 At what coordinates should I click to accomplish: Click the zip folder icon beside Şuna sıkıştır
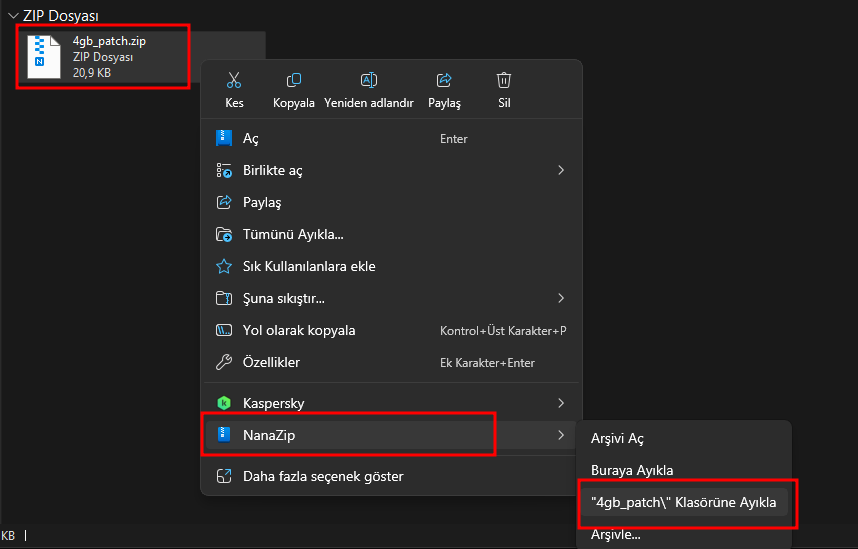coord(224,298)
